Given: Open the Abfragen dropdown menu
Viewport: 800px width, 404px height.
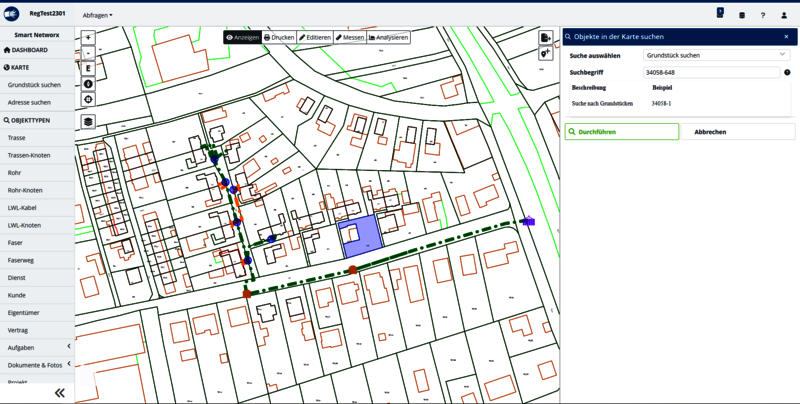Looking at the screenshot, I should click(97, 15).
